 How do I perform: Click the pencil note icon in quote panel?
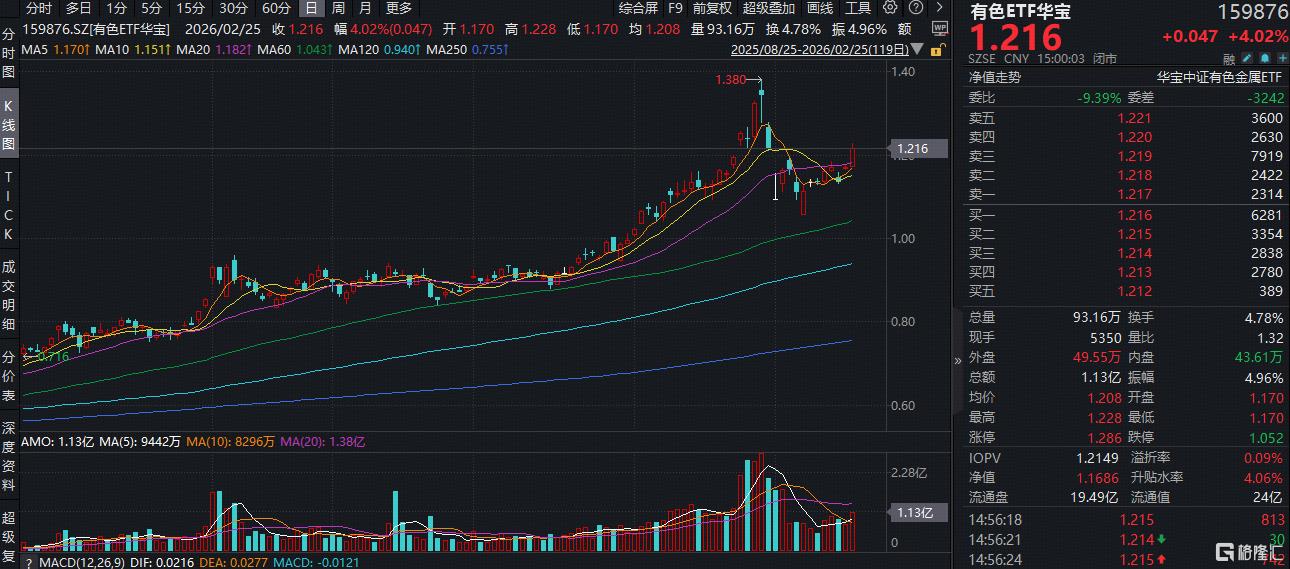tap(1247, 59)
